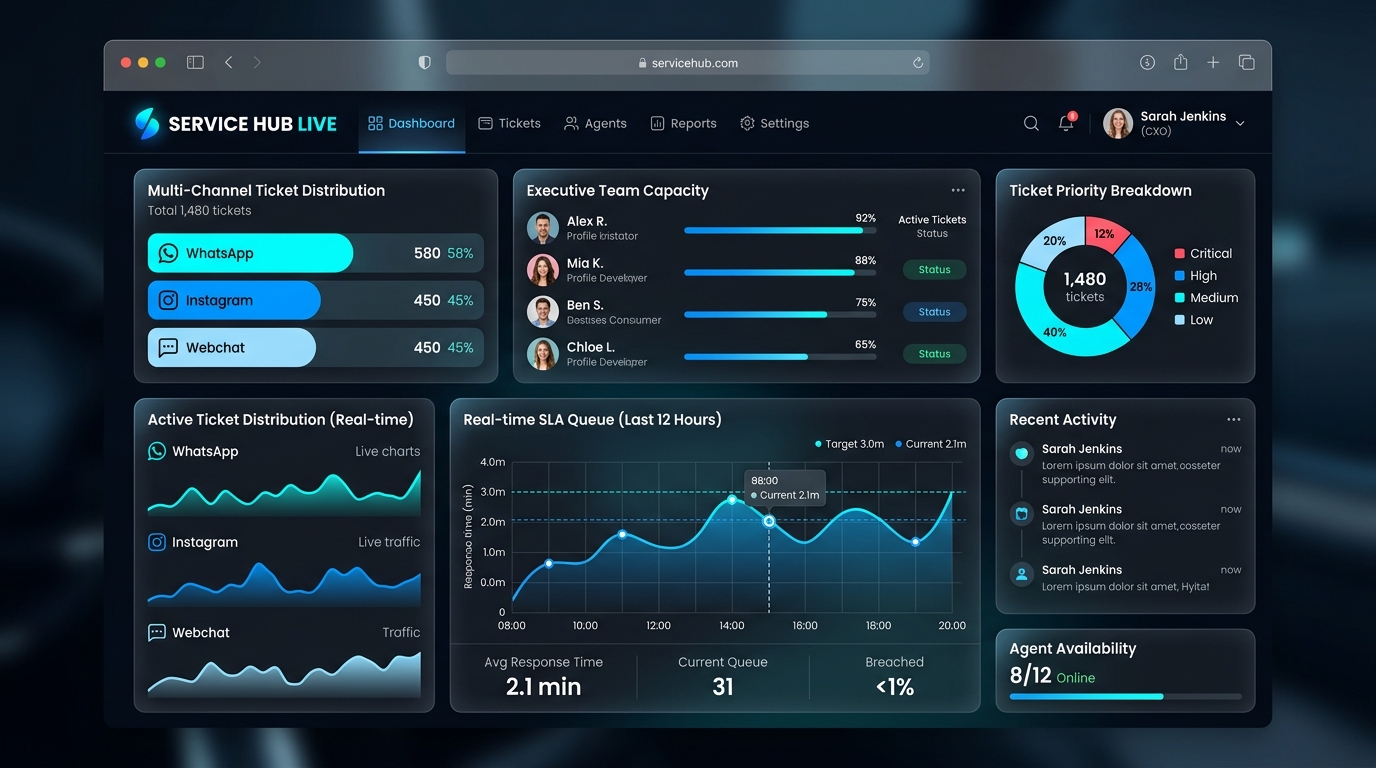Click Ben S. 75% capacity bar
The width and height of the screenshot is (1376, 768).
click(780, 314)
